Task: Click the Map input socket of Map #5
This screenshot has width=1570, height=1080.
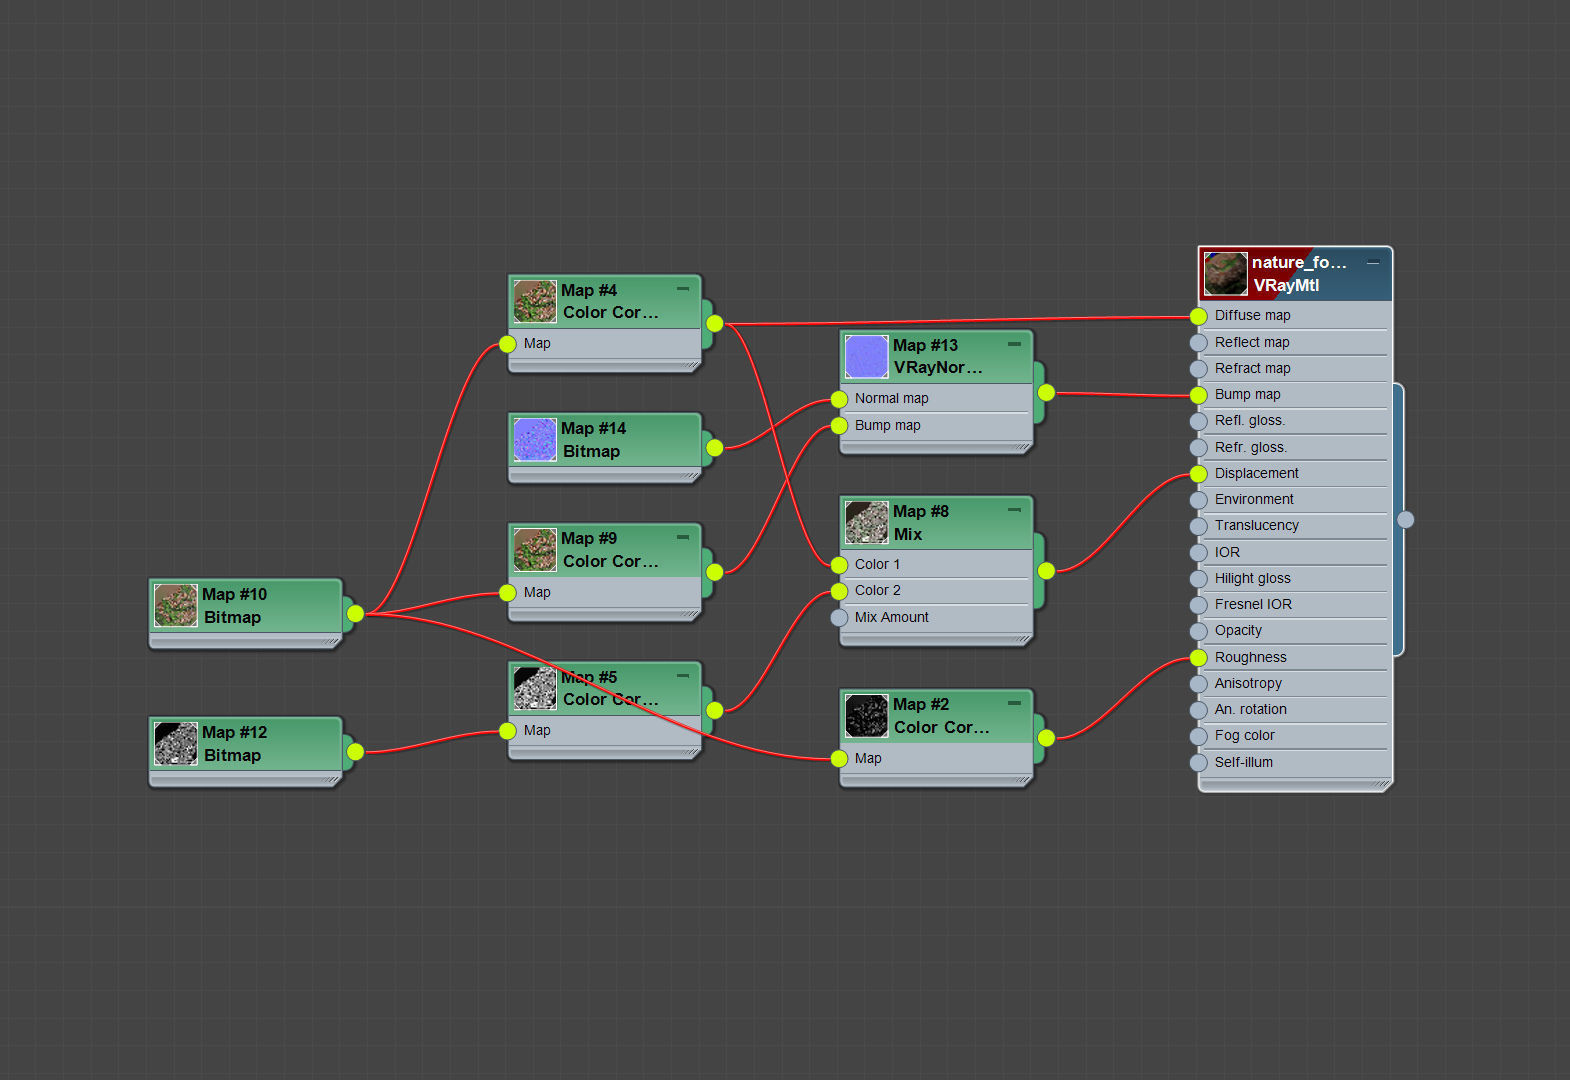Action: 508,731
